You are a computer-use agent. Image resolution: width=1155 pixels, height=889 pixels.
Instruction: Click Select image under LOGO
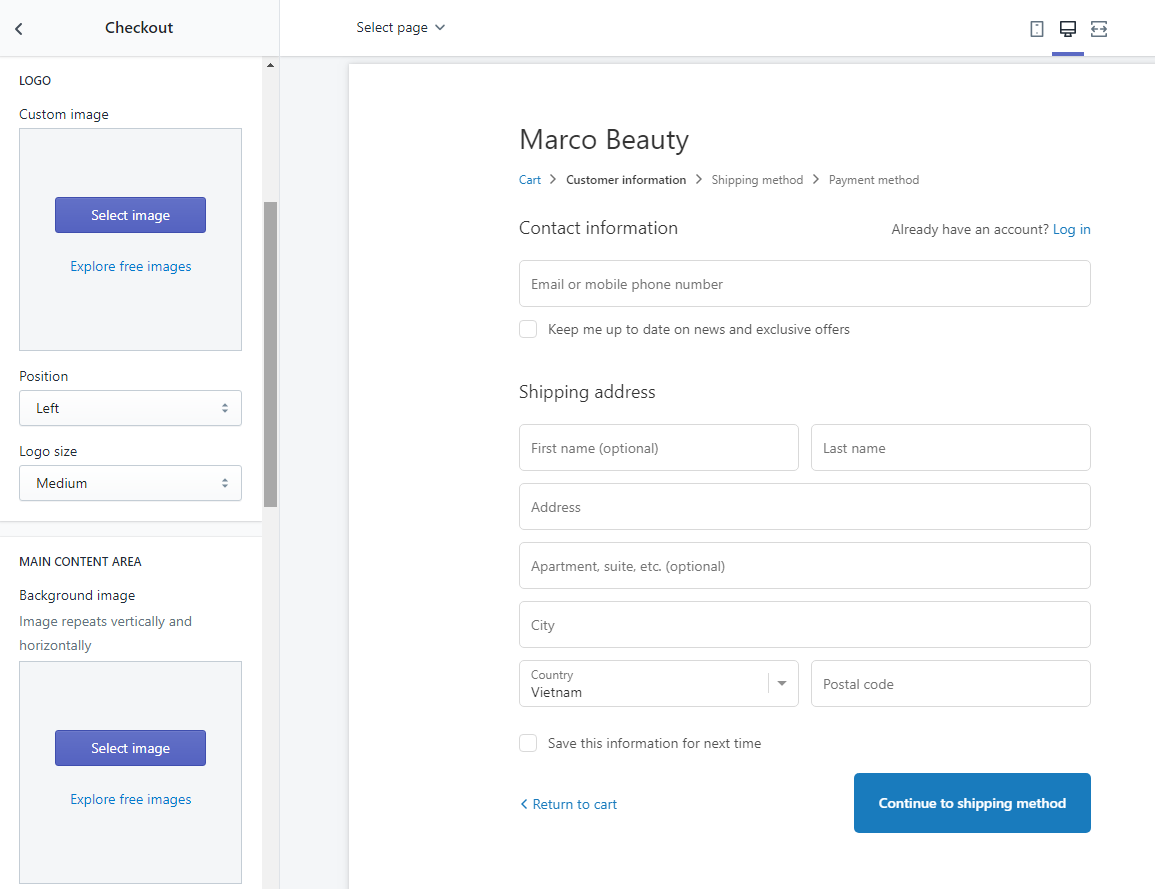coord(130,215)
